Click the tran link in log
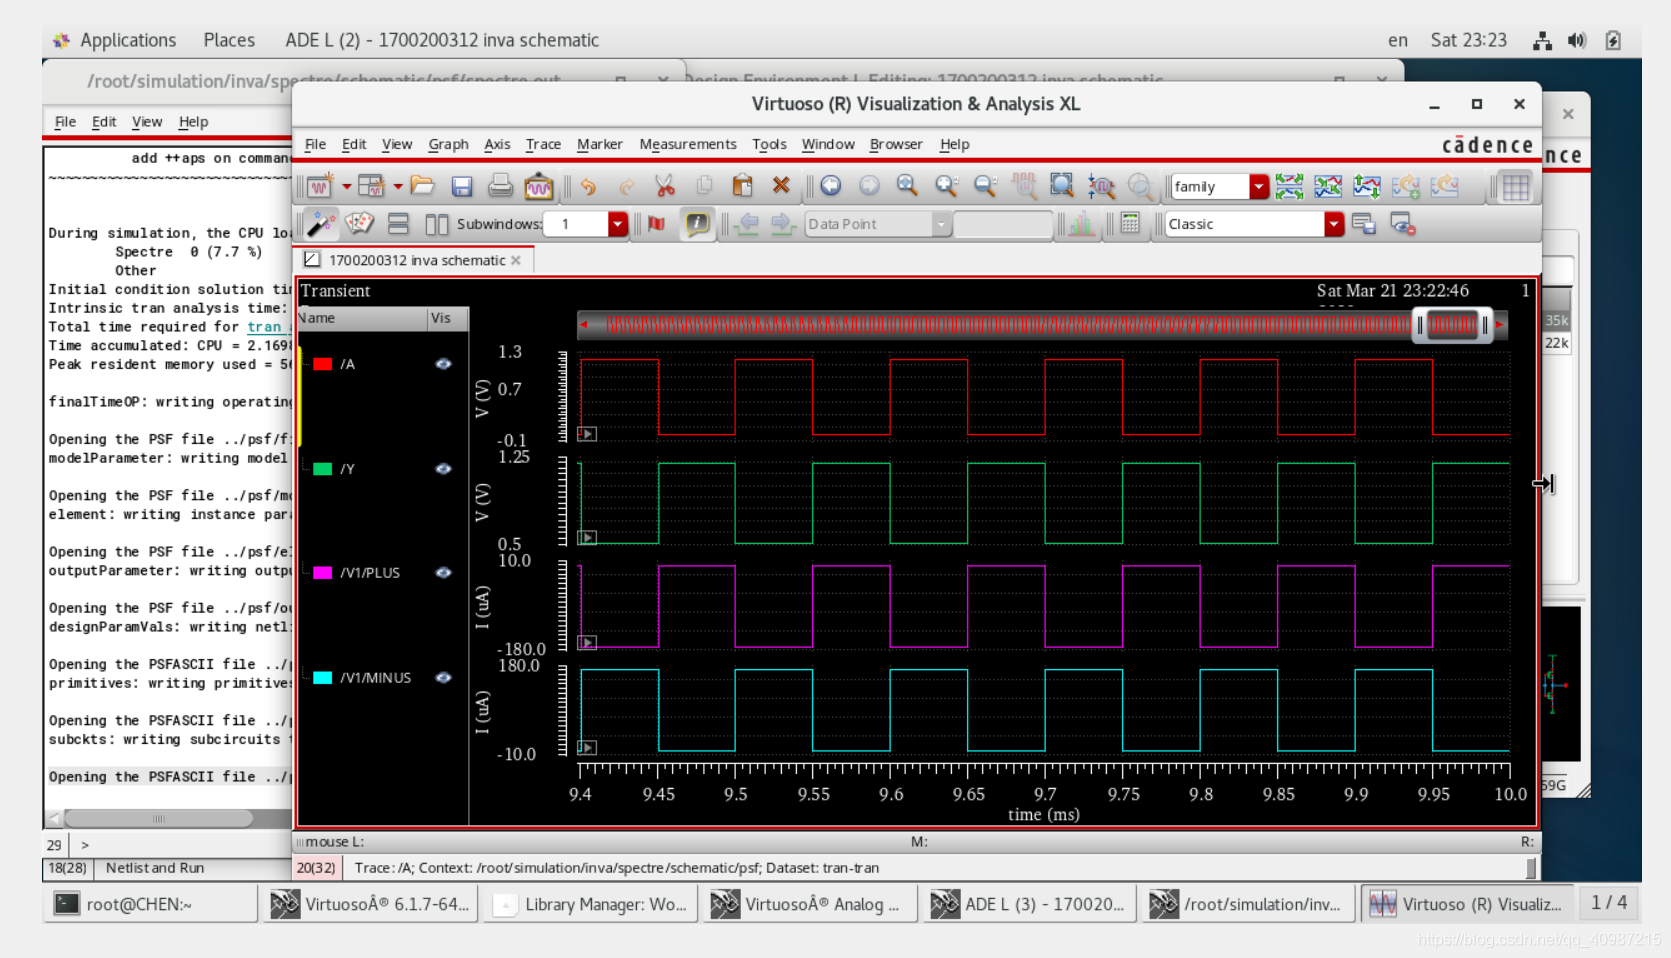 pyautogui.click(x=265, y=327)
